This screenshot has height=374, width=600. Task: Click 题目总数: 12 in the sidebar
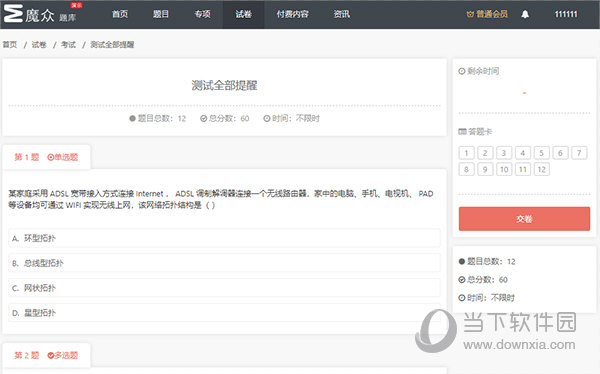point(487,261)
